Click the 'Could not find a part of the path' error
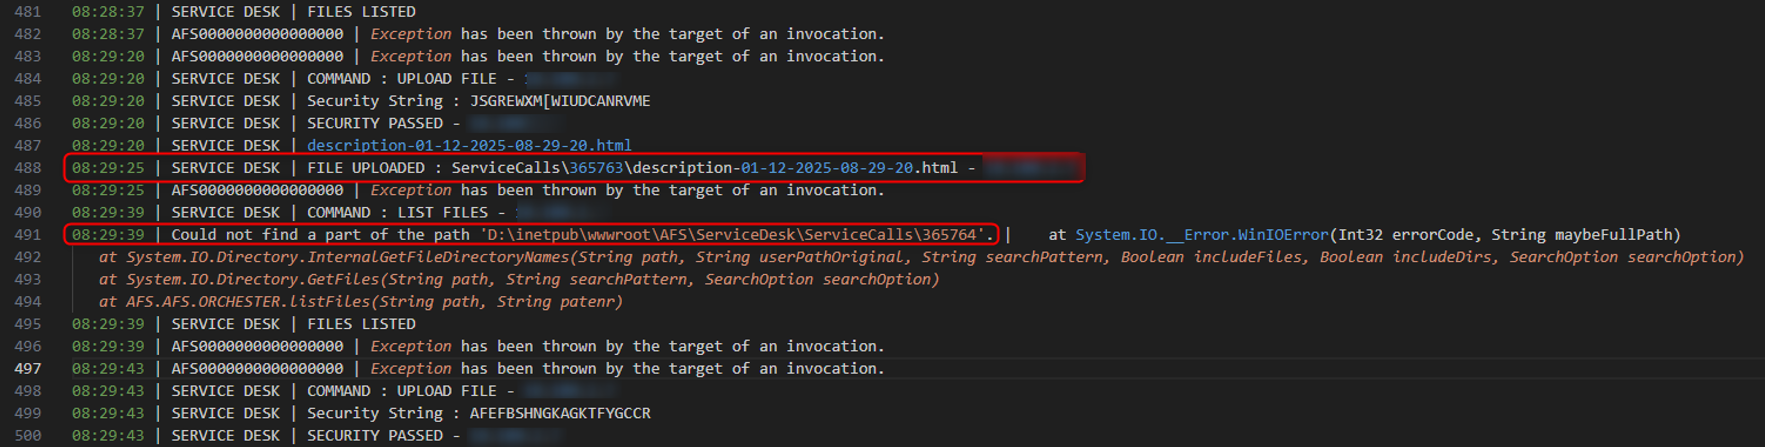The width and height of the screenshot is (1765, 447). coord(320,235)
